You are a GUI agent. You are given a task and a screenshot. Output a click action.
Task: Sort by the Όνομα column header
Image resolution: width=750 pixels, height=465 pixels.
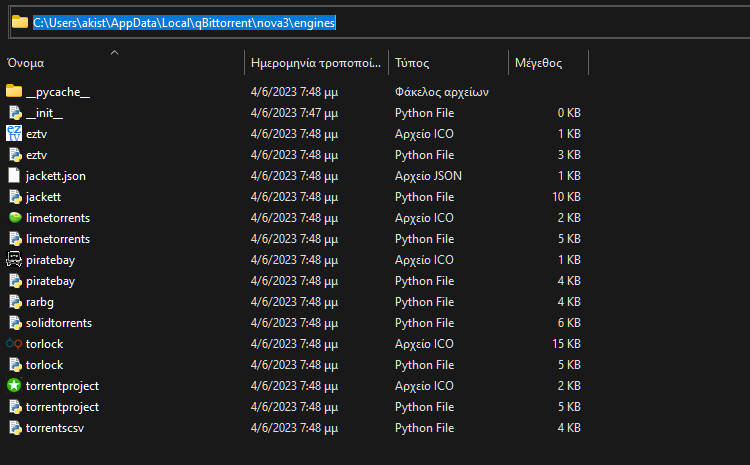point(26,63)
